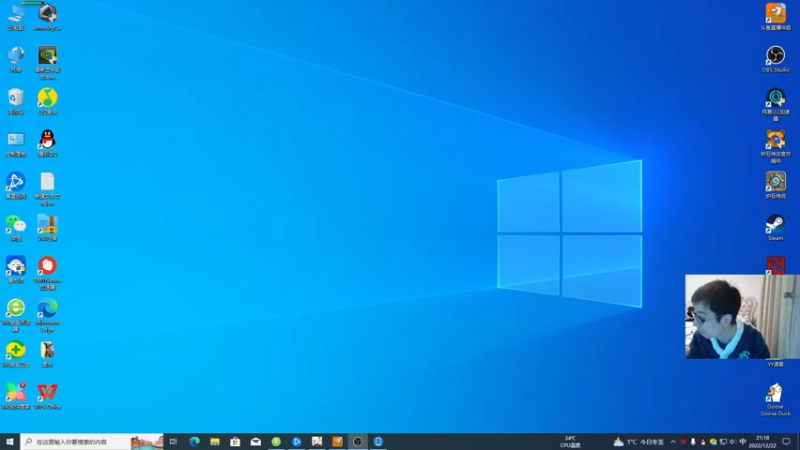
Task: Open the red GWYNews shortcut icon
Action: 47,273
